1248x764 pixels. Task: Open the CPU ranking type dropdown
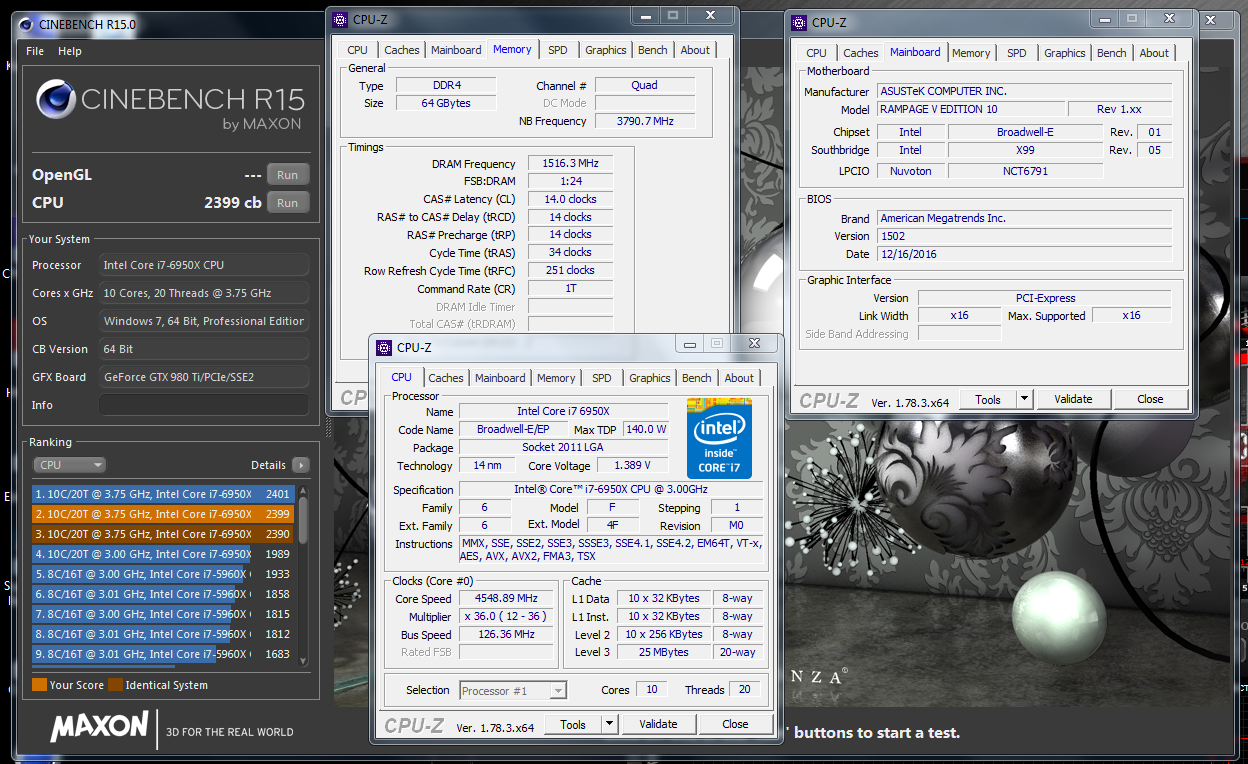[x=69, y=465]
